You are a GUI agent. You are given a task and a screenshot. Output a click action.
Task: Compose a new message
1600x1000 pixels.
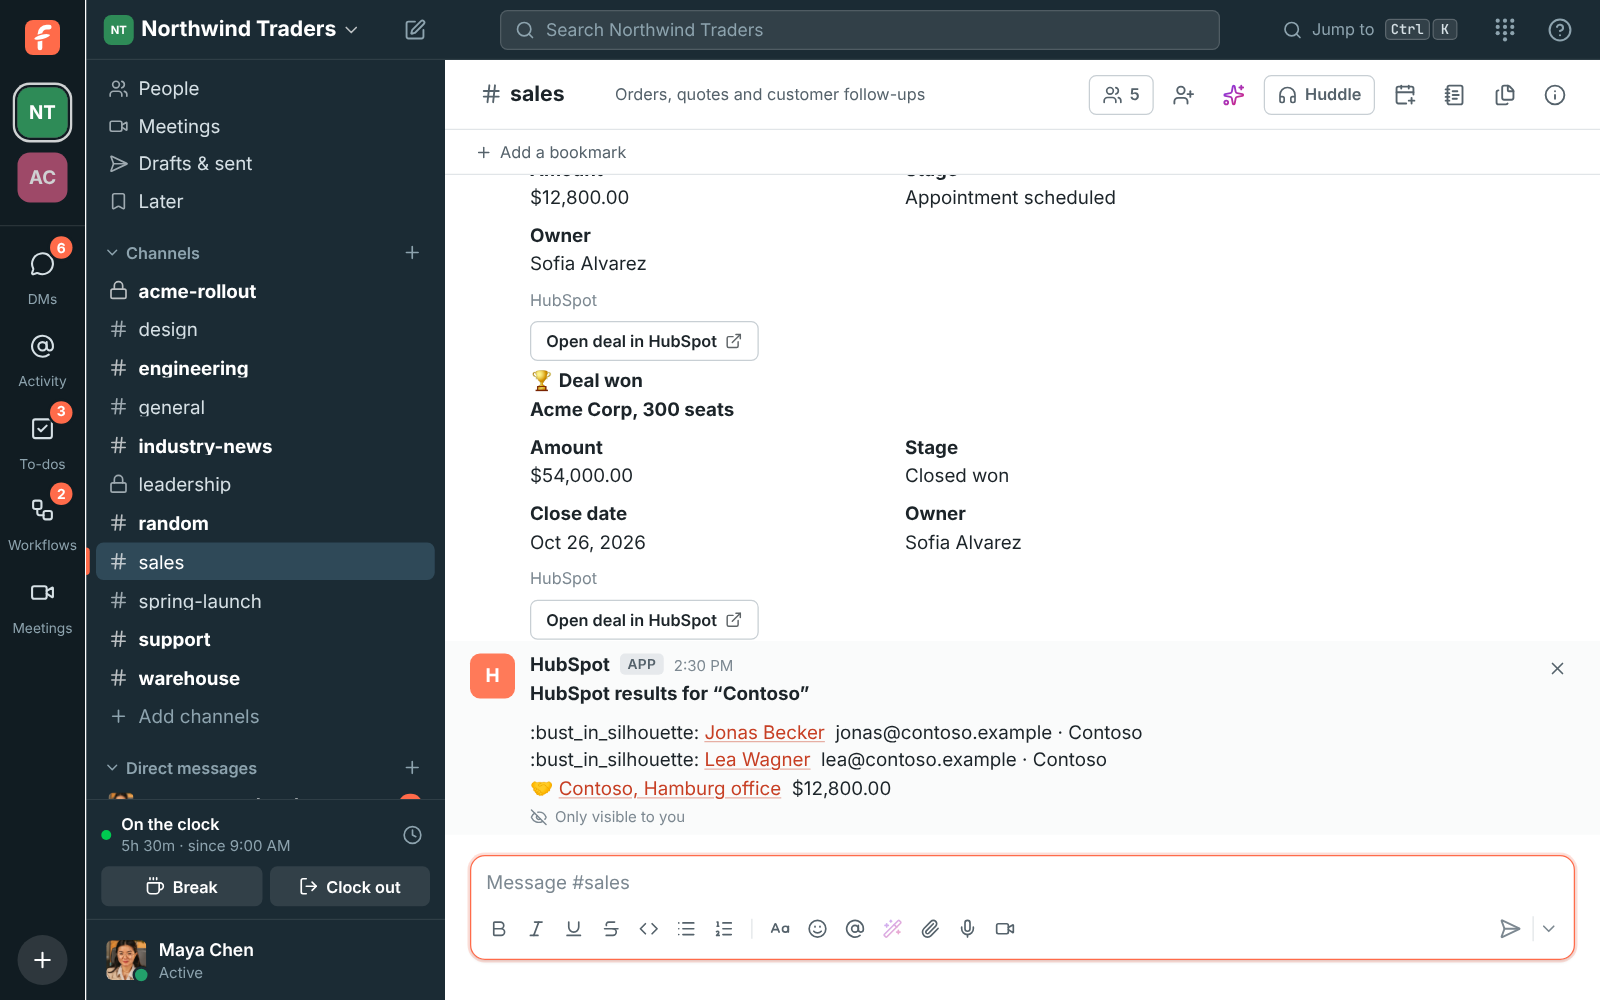click(415, 30)
